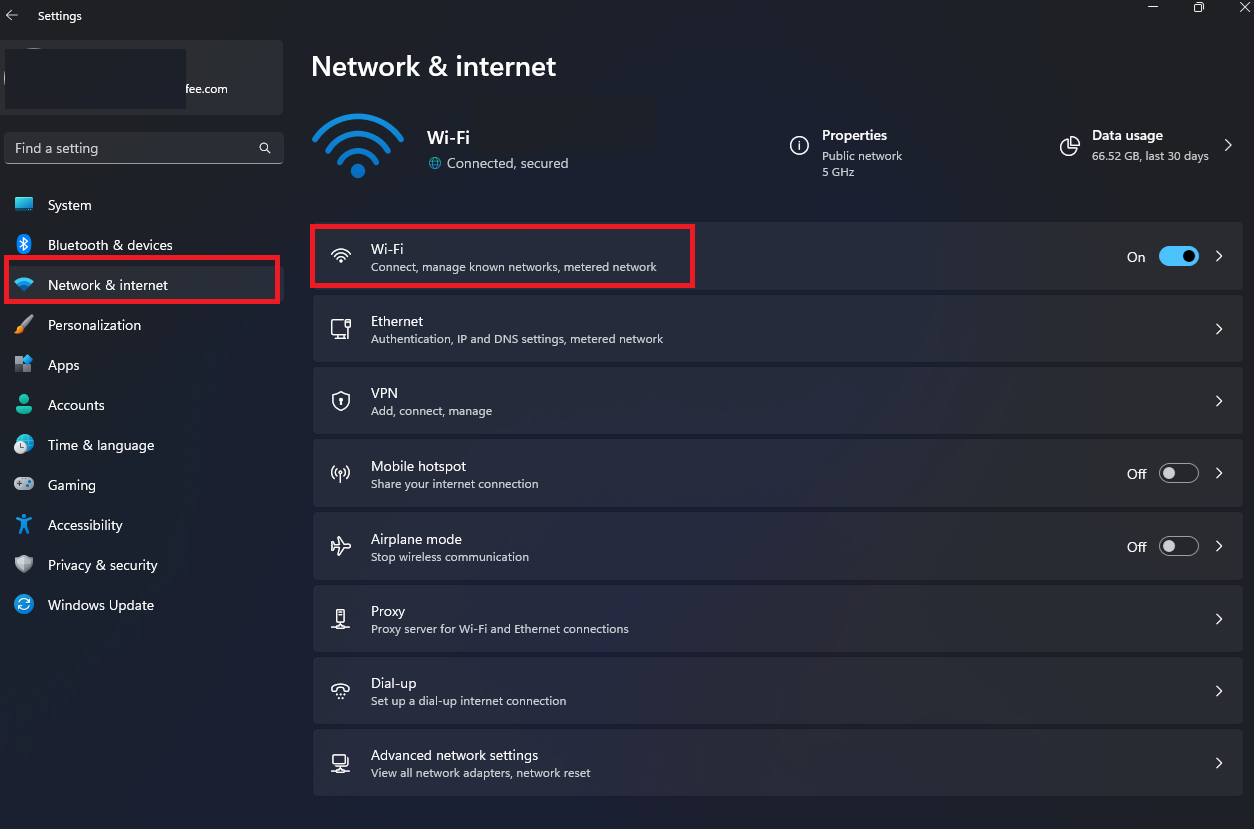Expand Advanced network settings chevron
Viewport: 1254px width, 829px height.
tap(1219, 763)
